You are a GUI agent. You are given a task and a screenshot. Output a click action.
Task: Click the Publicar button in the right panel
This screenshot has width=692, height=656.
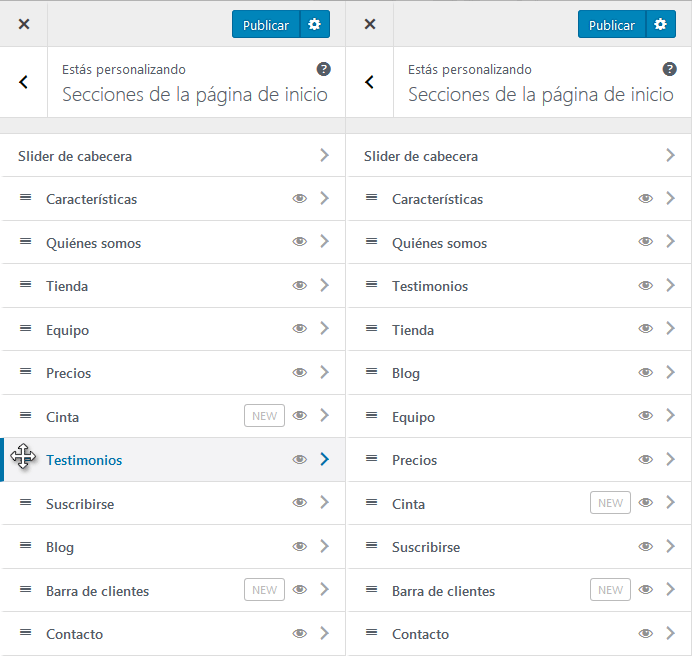pyautogui.click(x=612, y=25)
